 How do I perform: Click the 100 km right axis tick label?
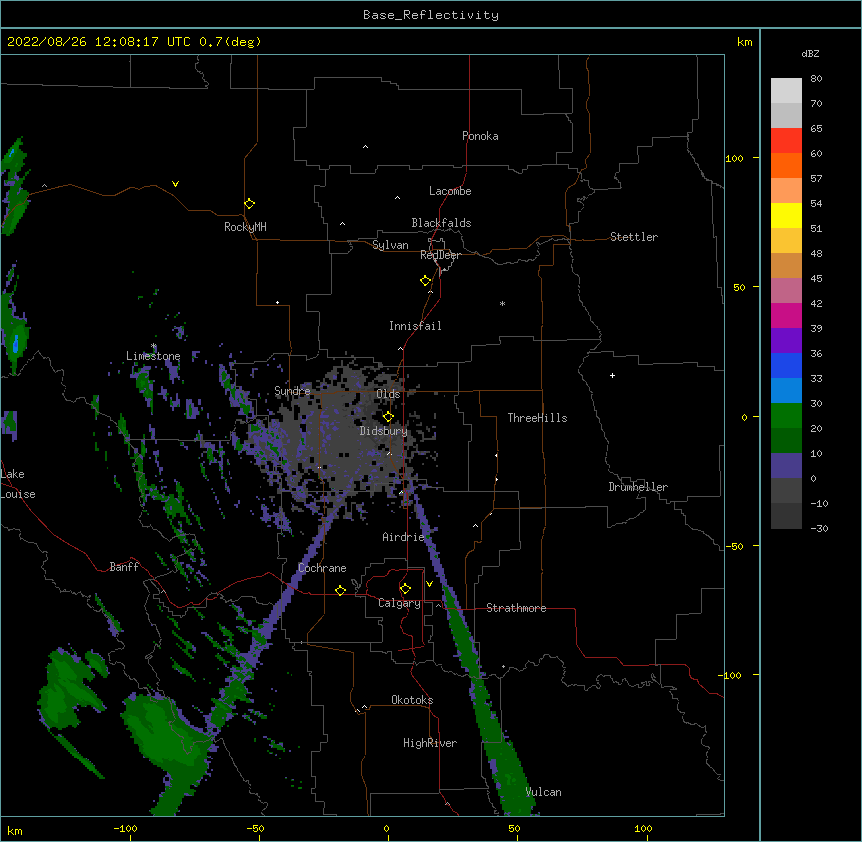tap(734, 158)
